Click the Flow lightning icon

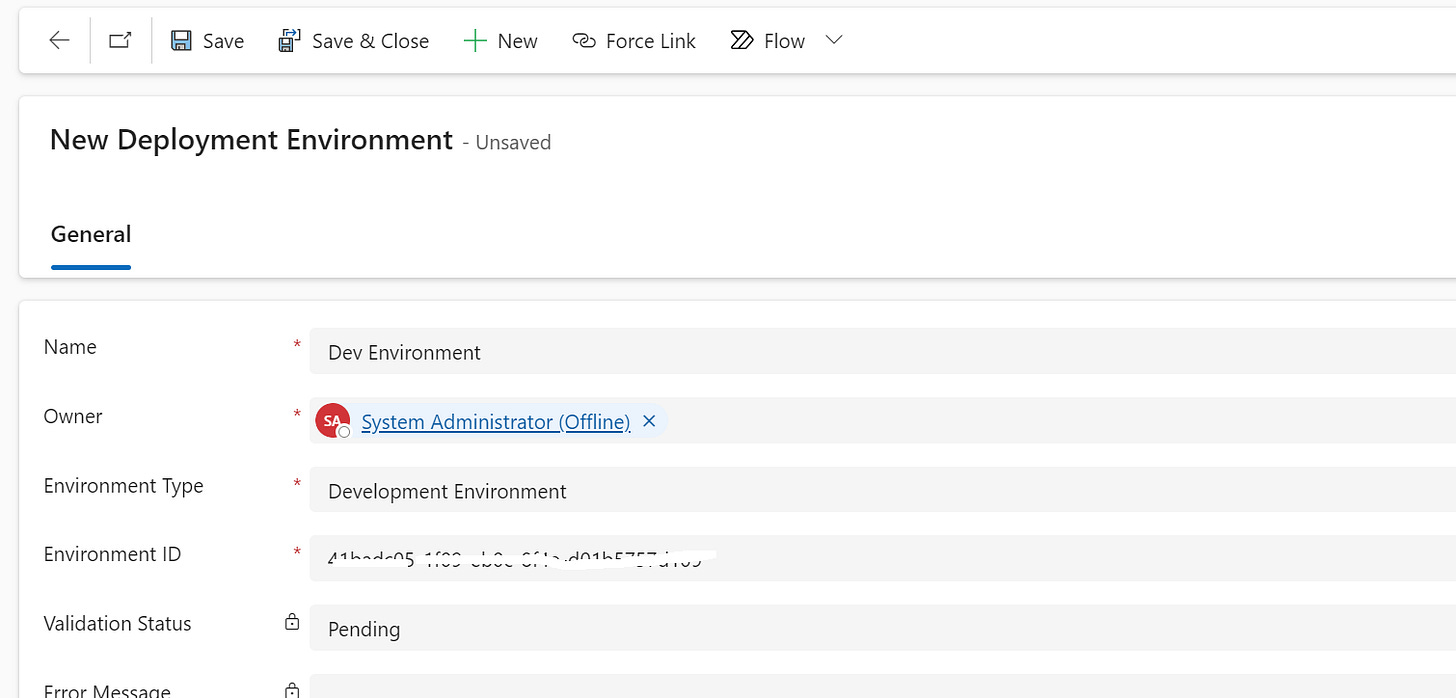pyautogui.click(x=741, y=39)
